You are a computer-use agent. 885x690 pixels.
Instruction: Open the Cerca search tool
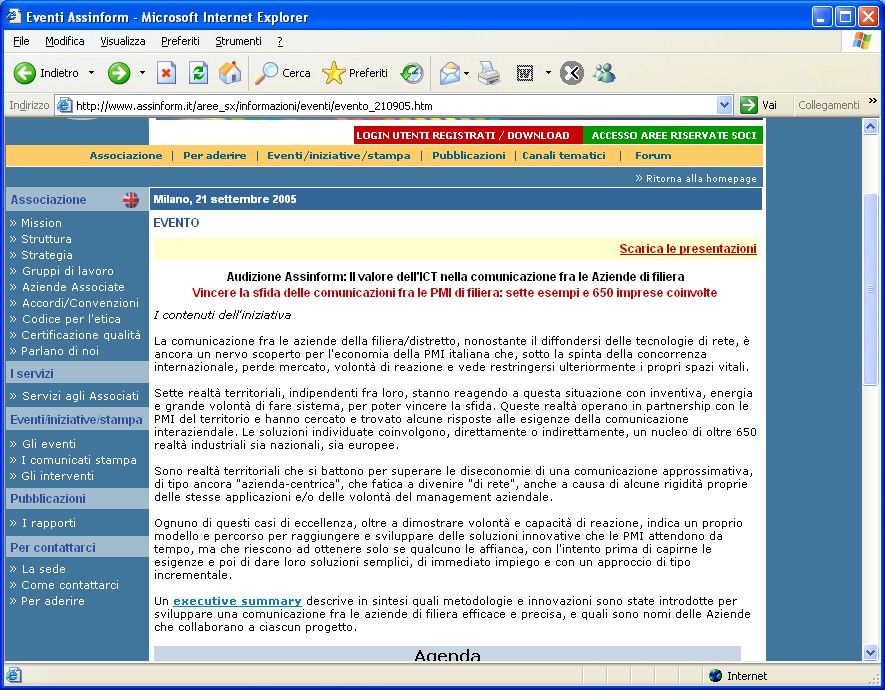pyautogui.click(x=283, y=73)
